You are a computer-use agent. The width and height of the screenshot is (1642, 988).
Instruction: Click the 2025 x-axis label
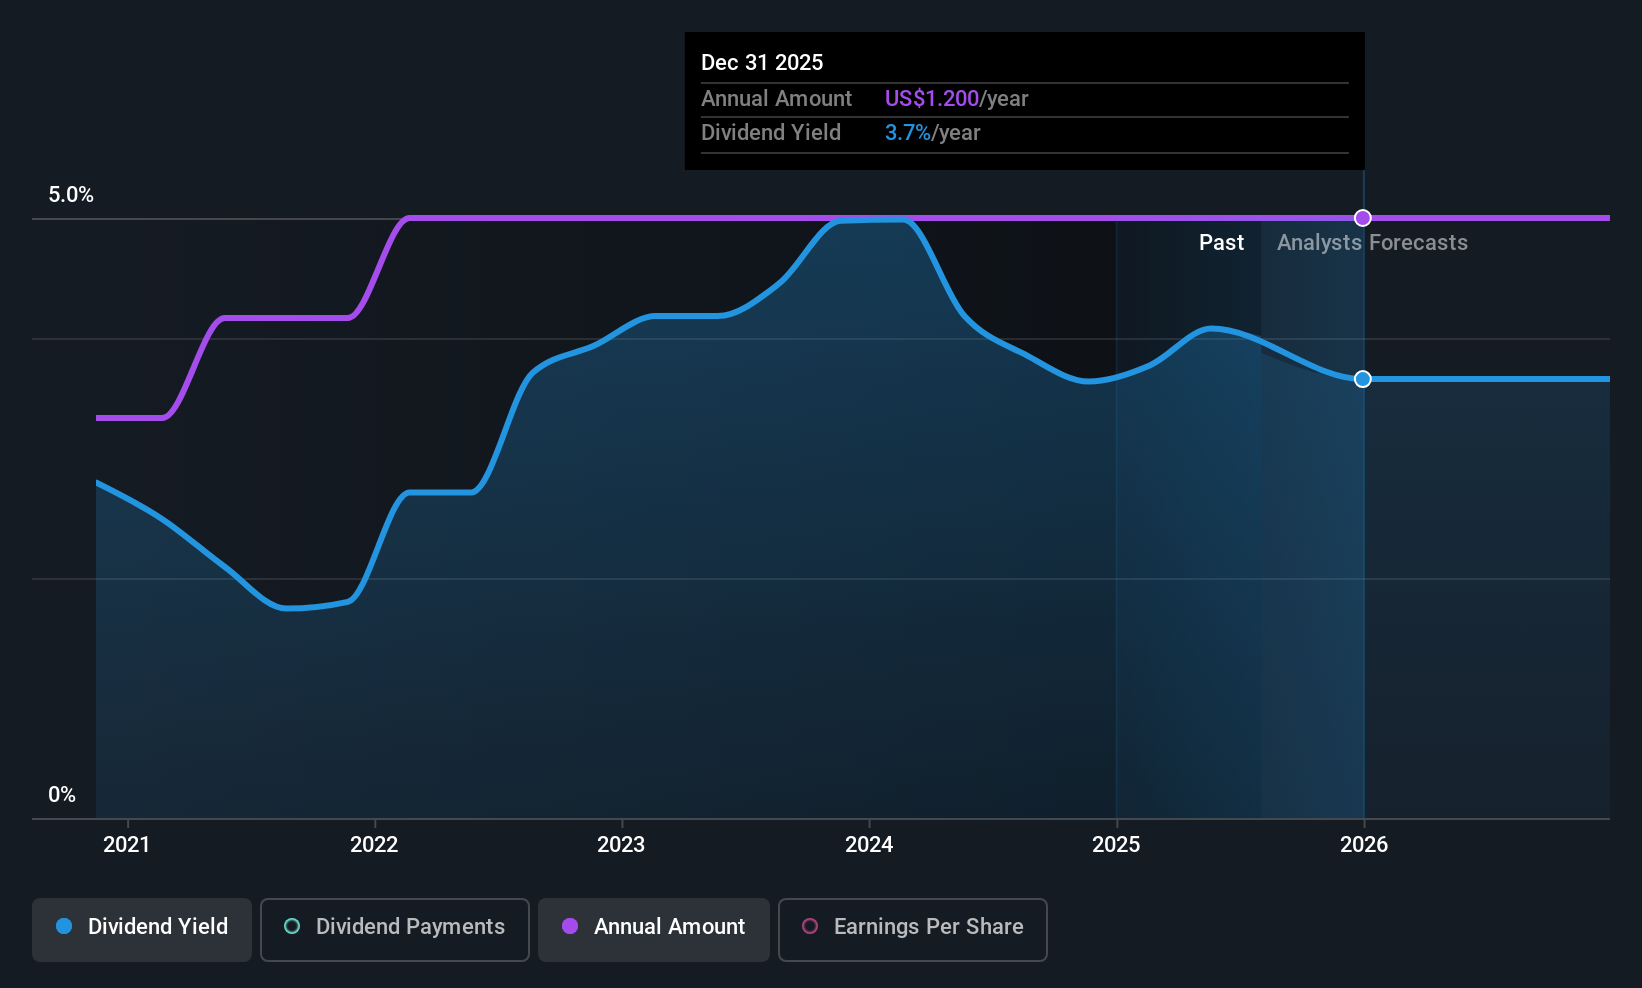point(1116,845)
